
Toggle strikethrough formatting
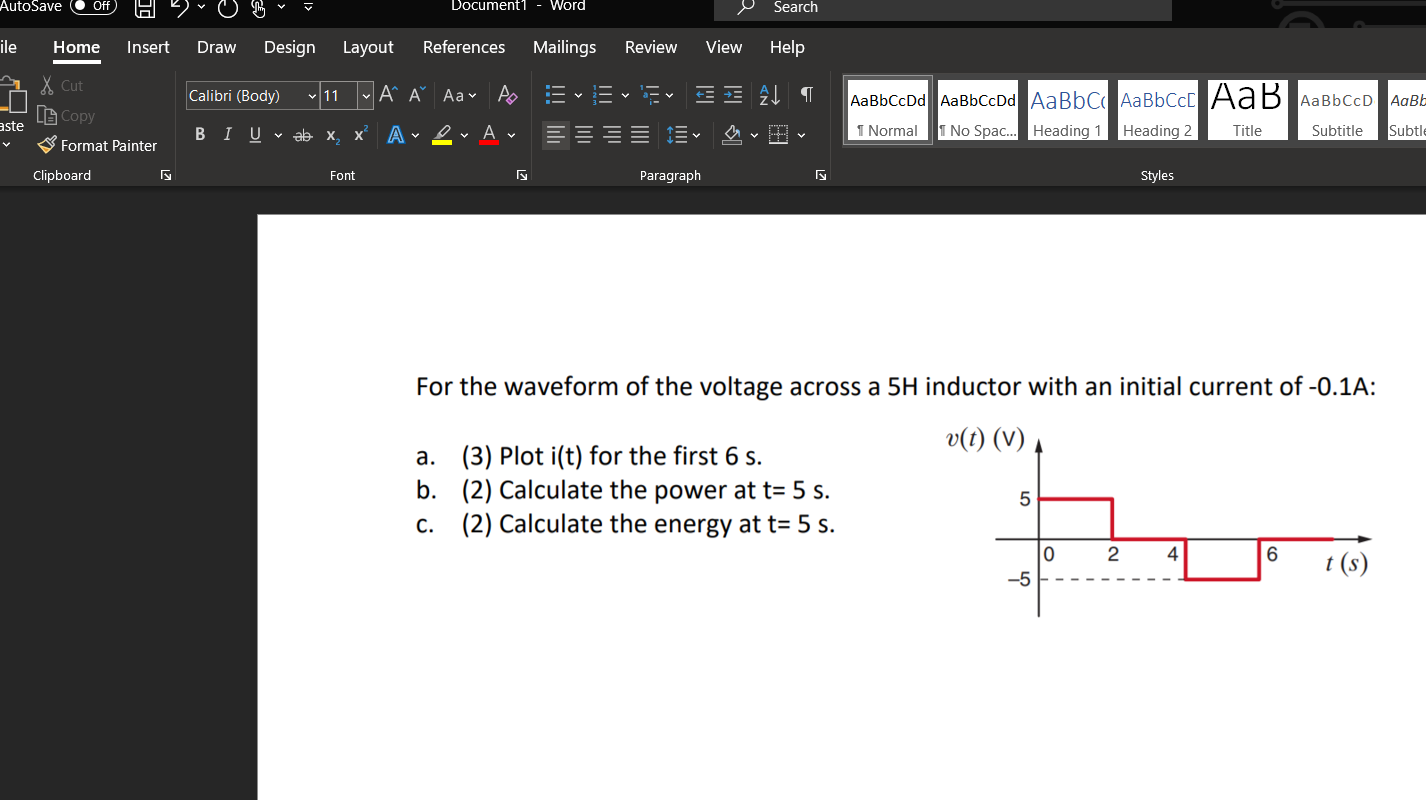[302, 135]
